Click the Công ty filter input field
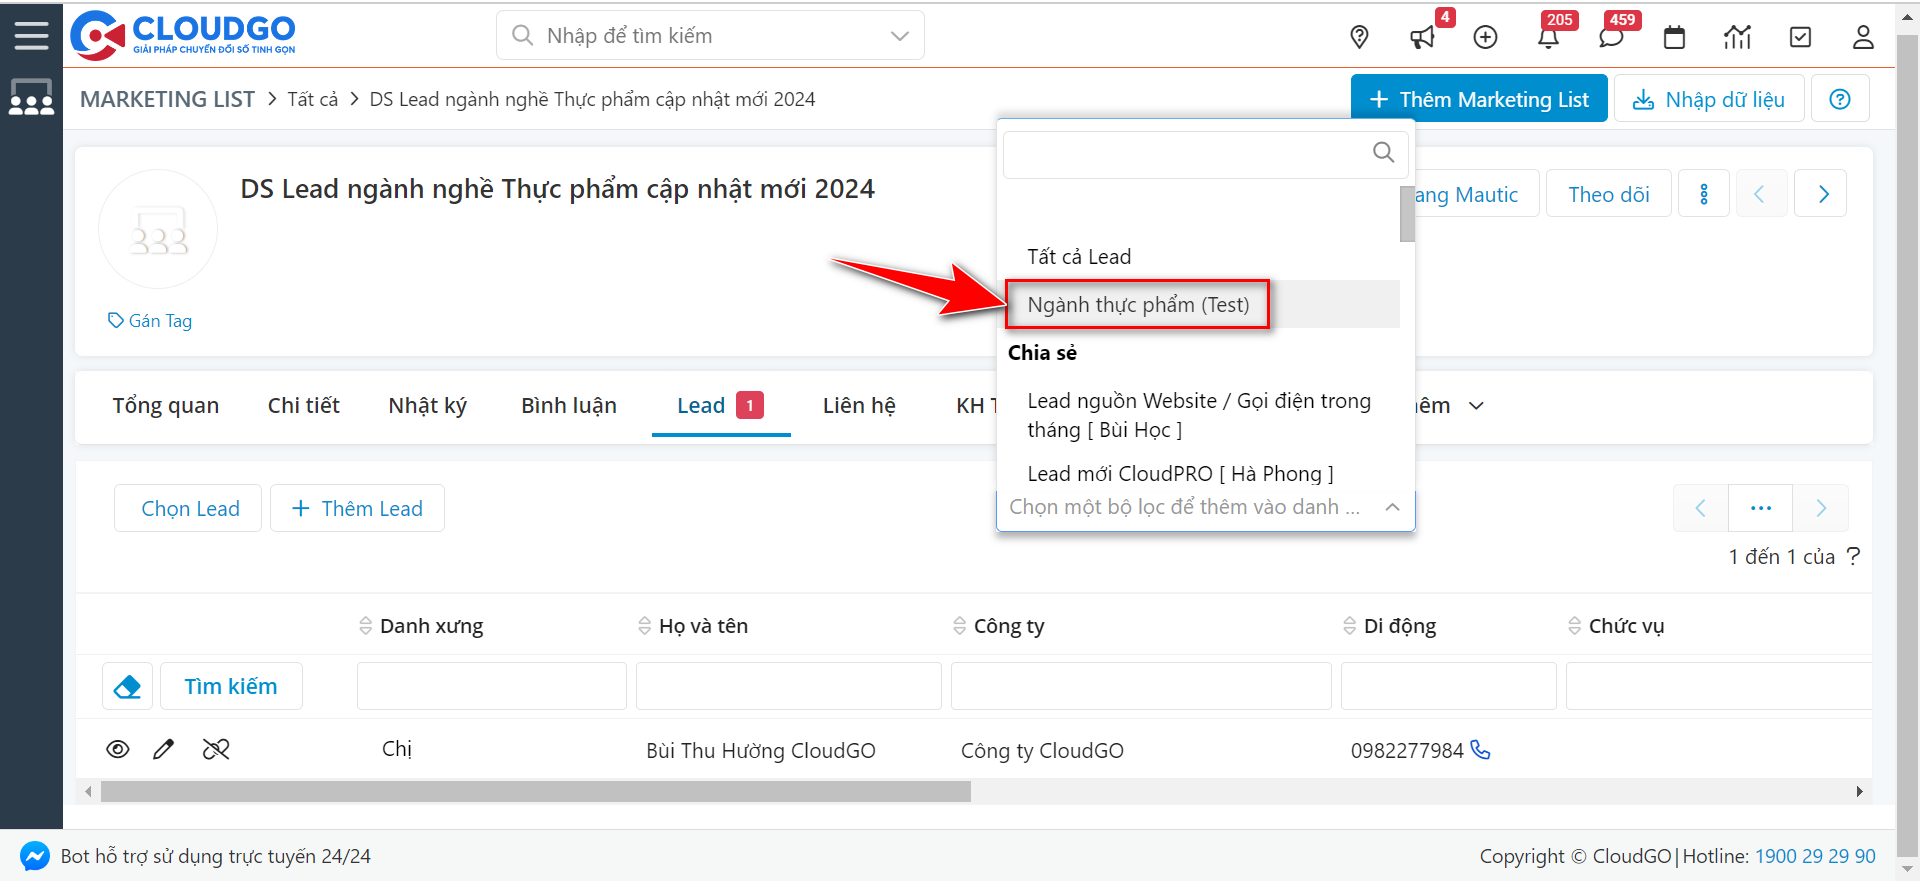The width and height of the screenshot is (1920, 881). click(x=1140, y=687)
